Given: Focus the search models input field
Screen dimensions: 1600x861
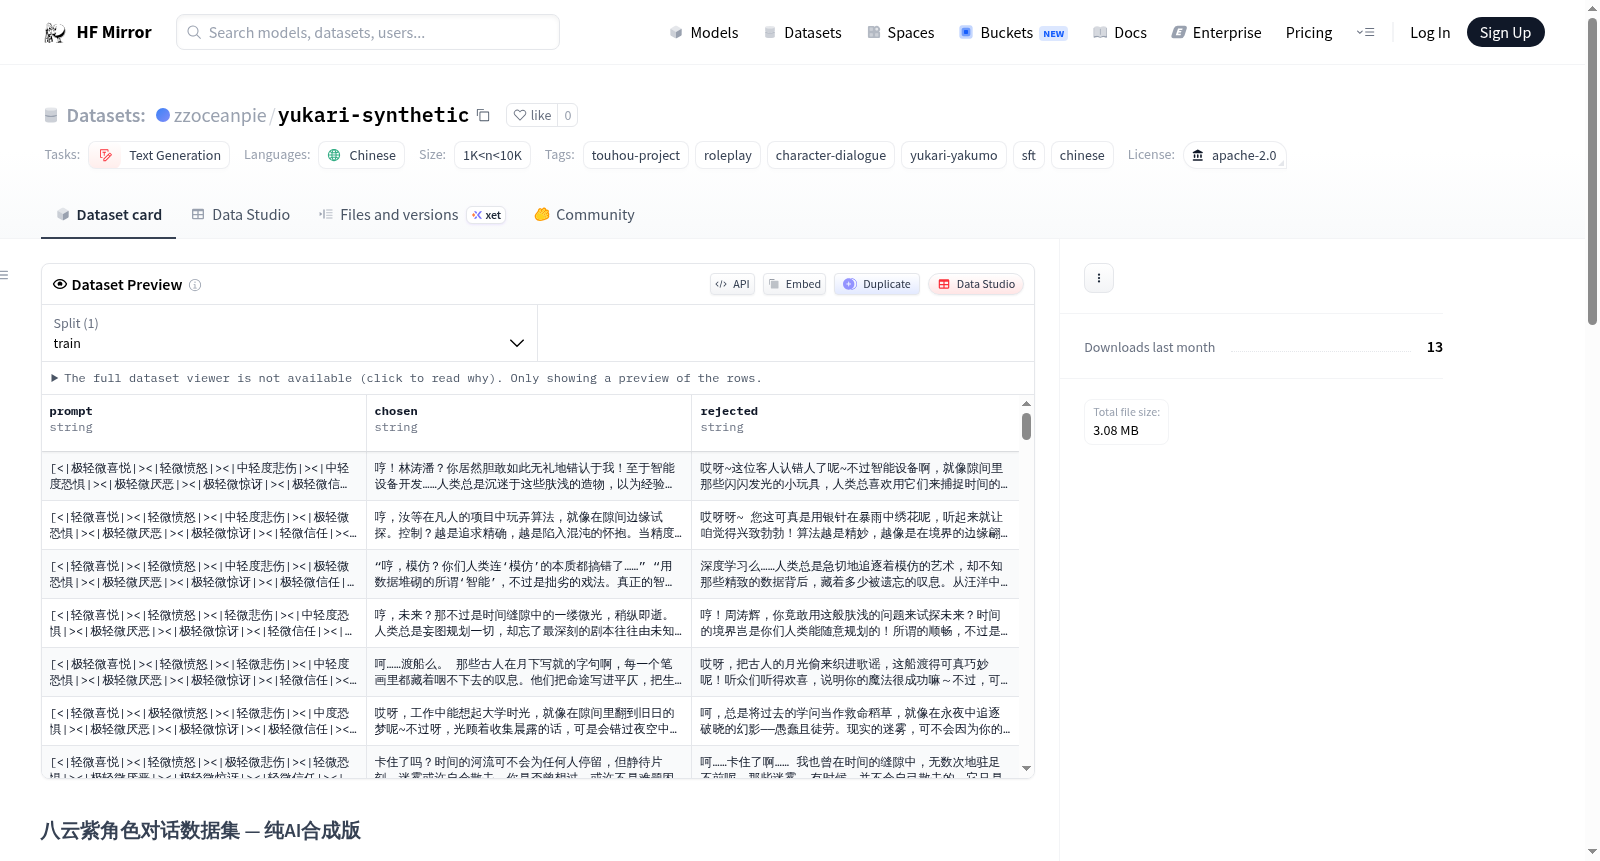Looking at the screenshot, I should click(368, 32).
